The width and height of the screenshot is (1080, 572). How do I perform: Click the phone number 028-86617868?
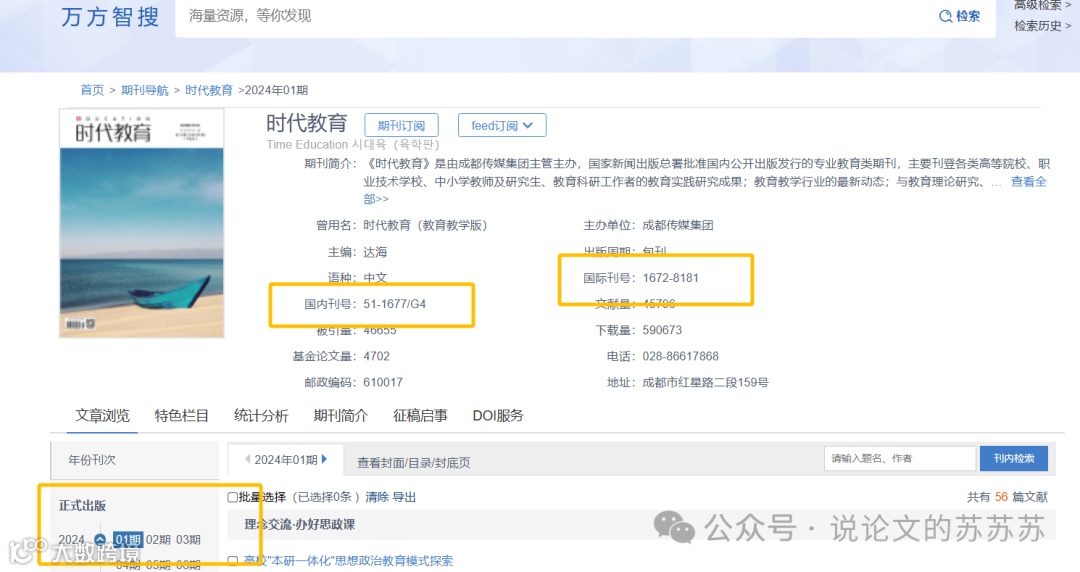pos(681,356)
